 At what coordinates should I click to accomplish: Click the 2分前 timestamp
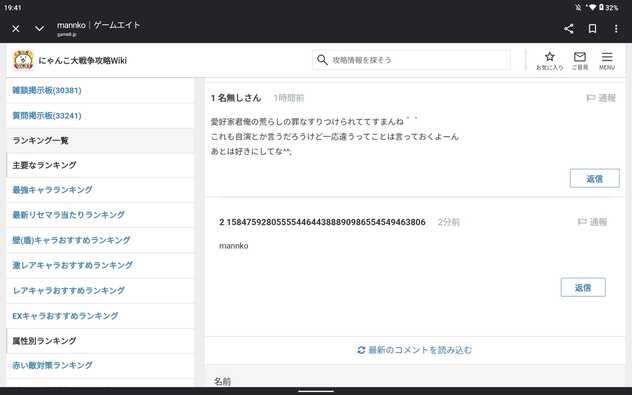[x=449, y=222]
